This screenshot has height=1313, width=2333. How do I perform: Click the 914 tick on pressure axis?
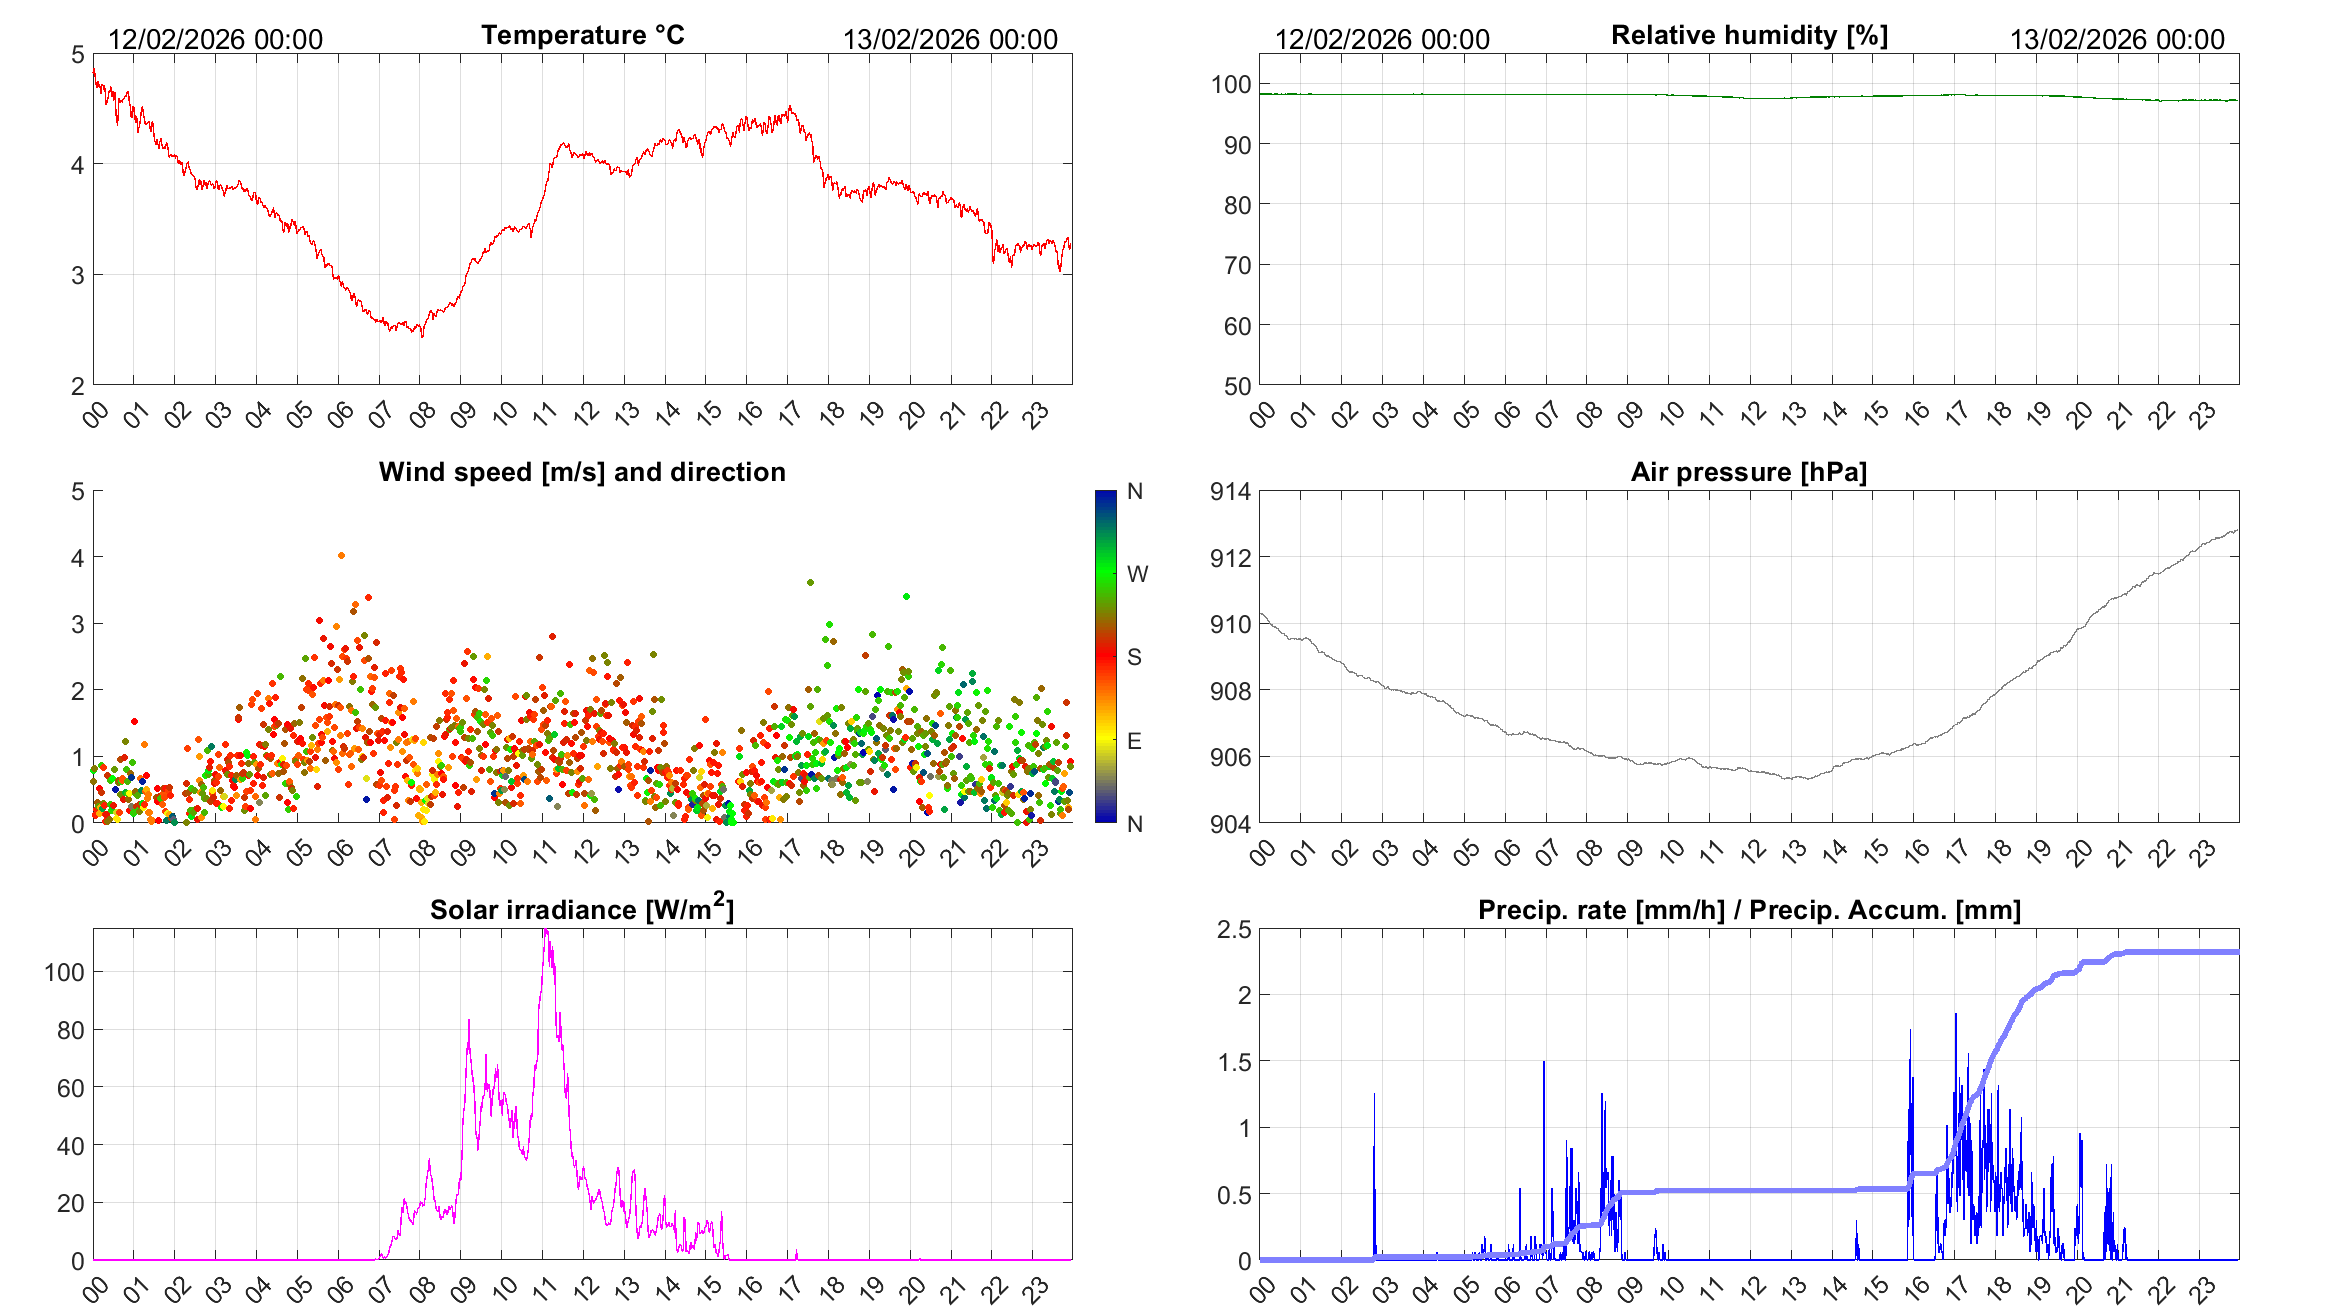point(1230,491)
